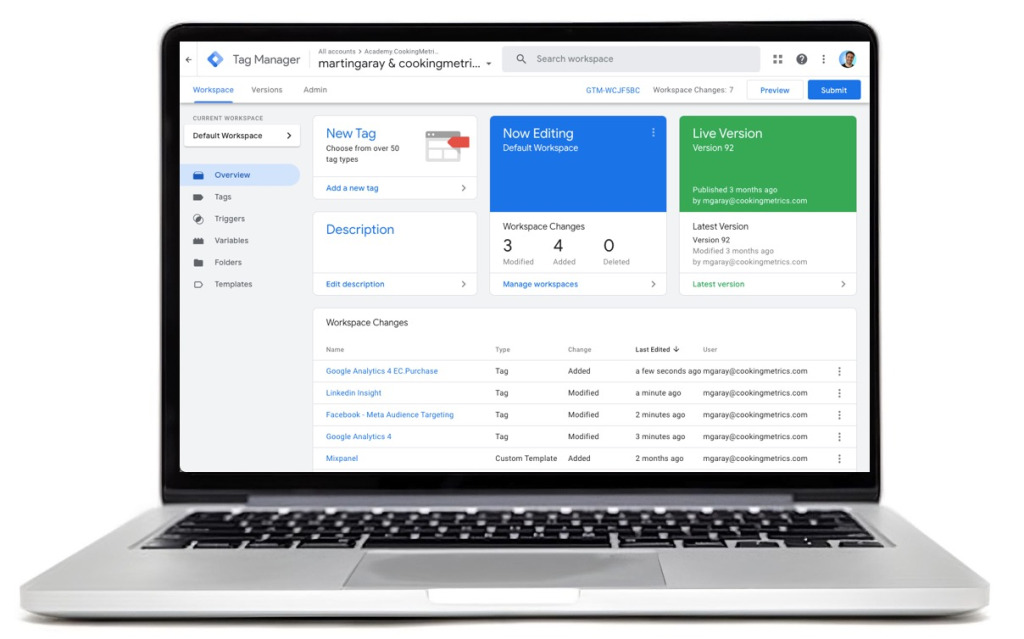
Task: Open the Triggers section icon
Action: (x=196, y=219)
